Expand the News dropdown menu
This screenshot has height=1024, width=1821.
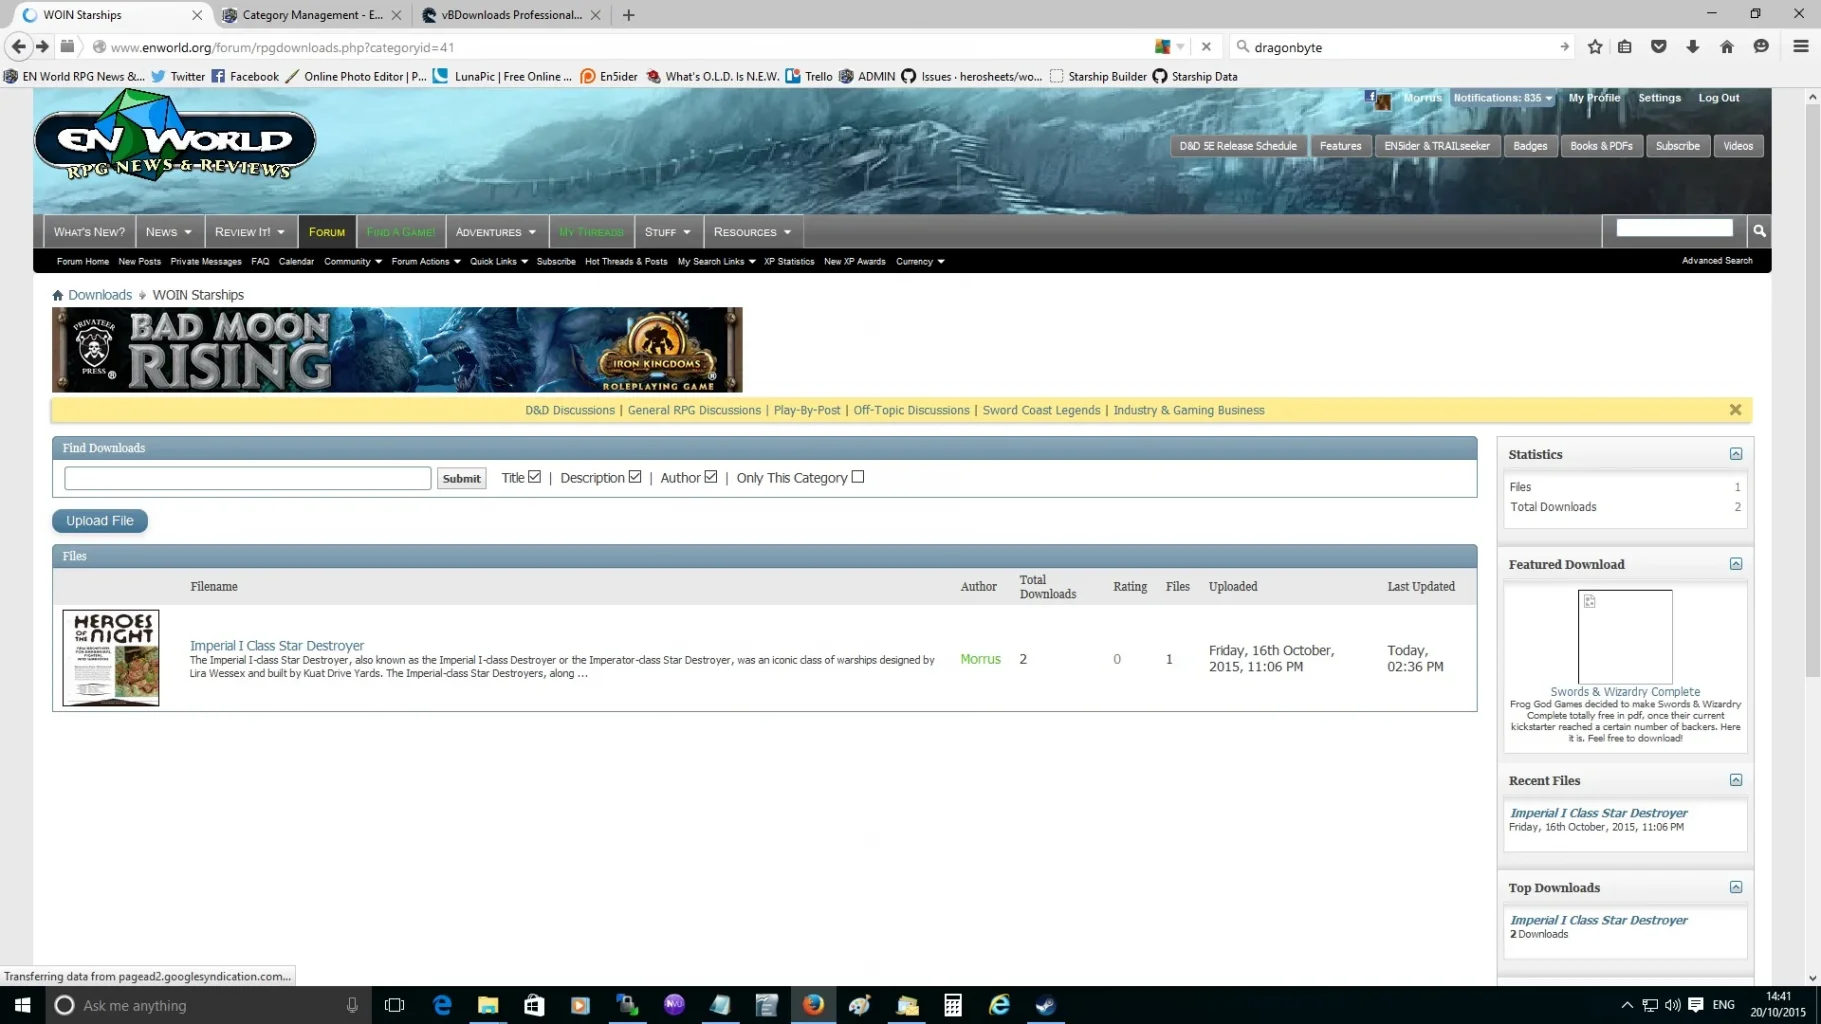tap(169, 232)
